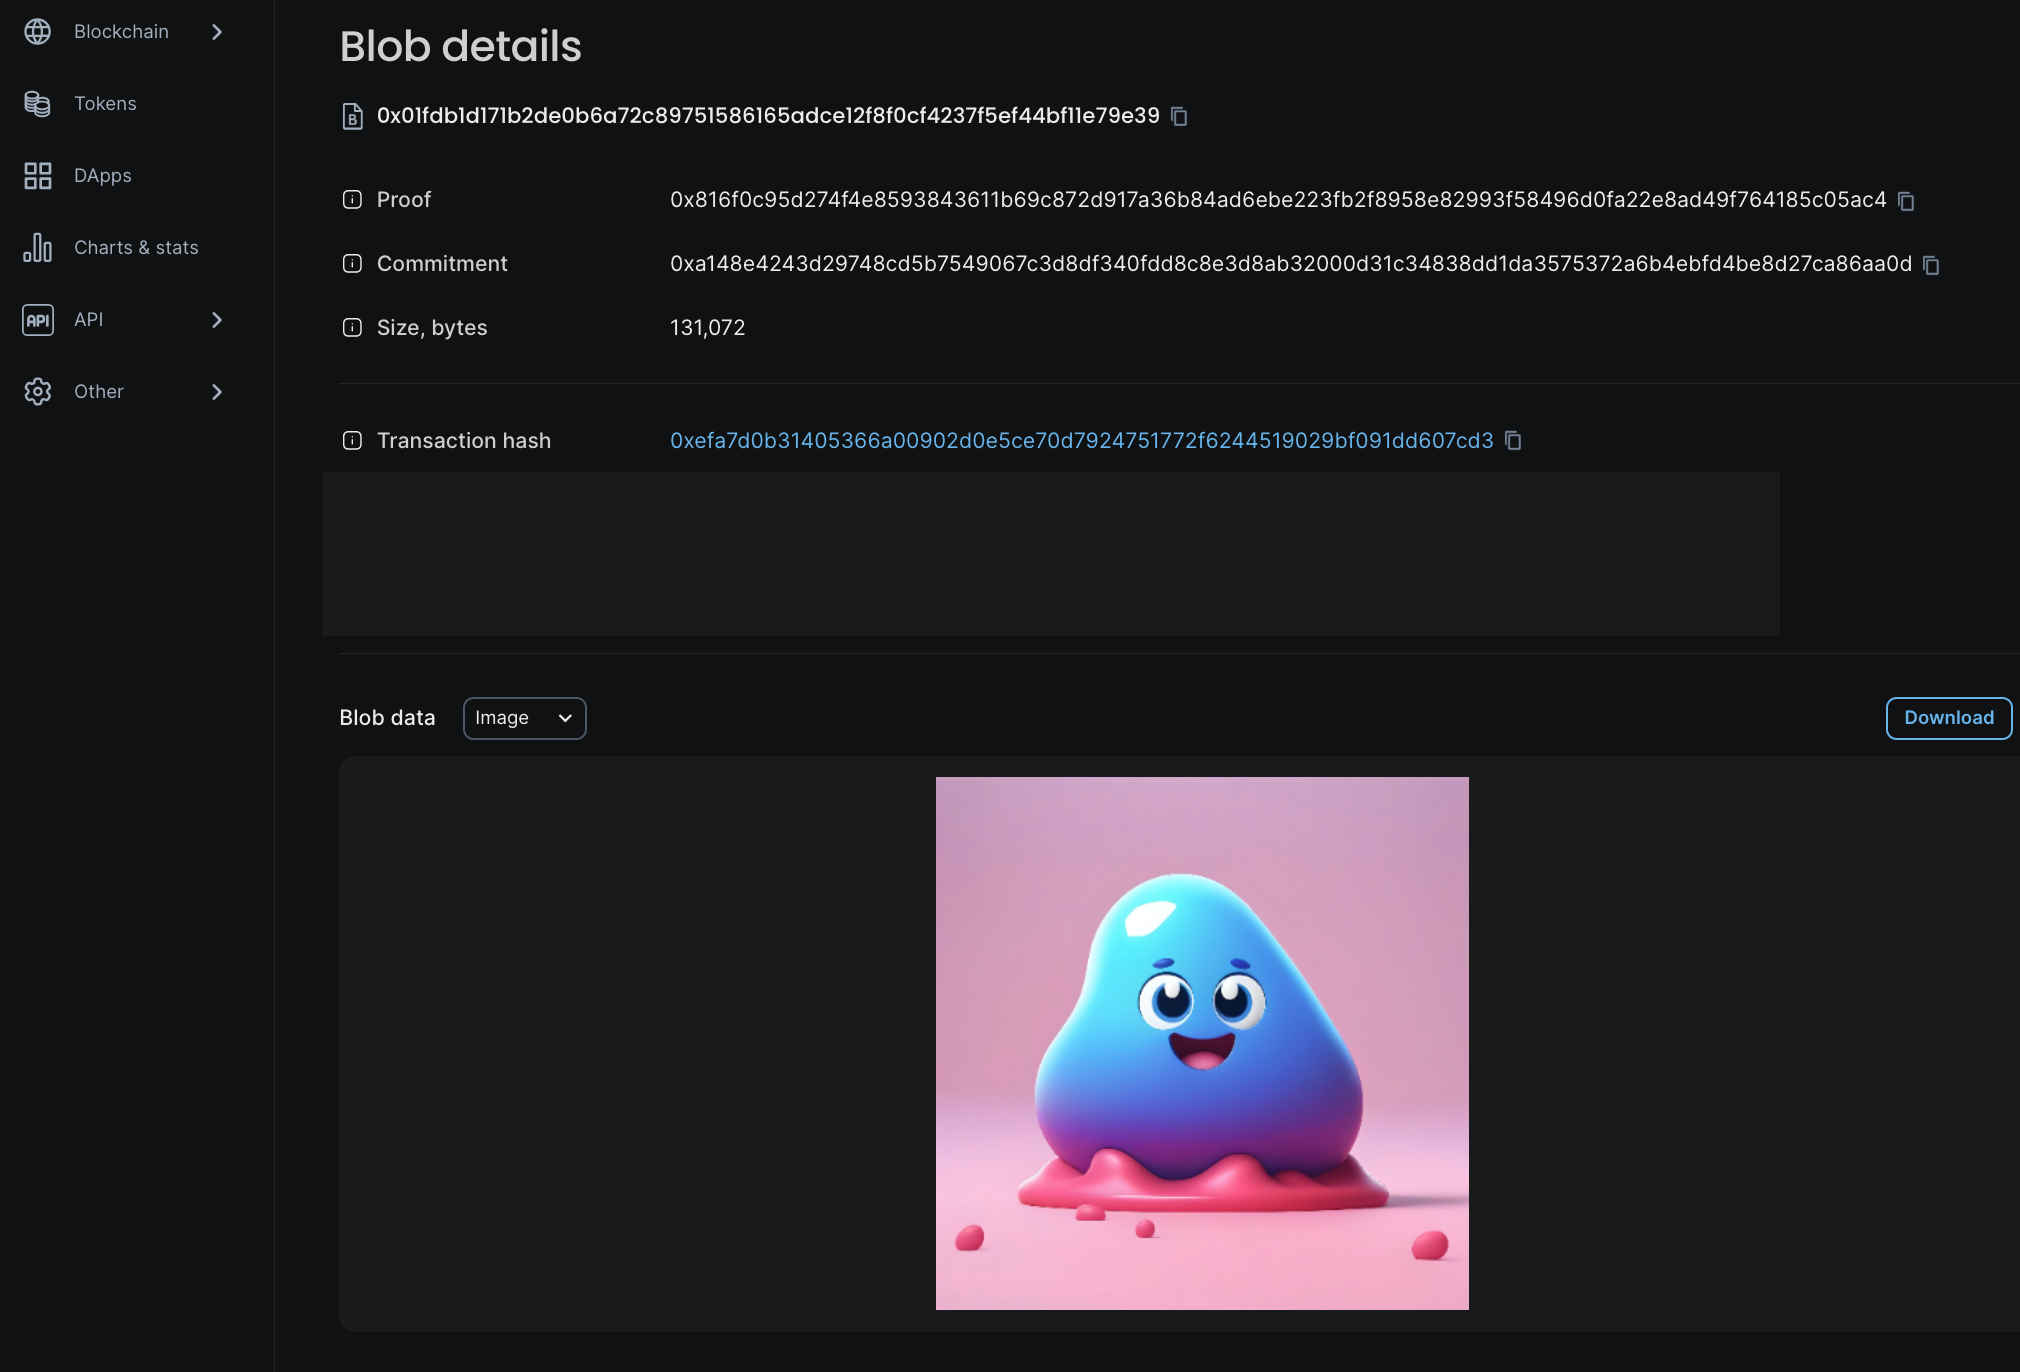Open the transaction hash link
The width and height of the screenshot is (2020, 1372).
click(1081, 441)
